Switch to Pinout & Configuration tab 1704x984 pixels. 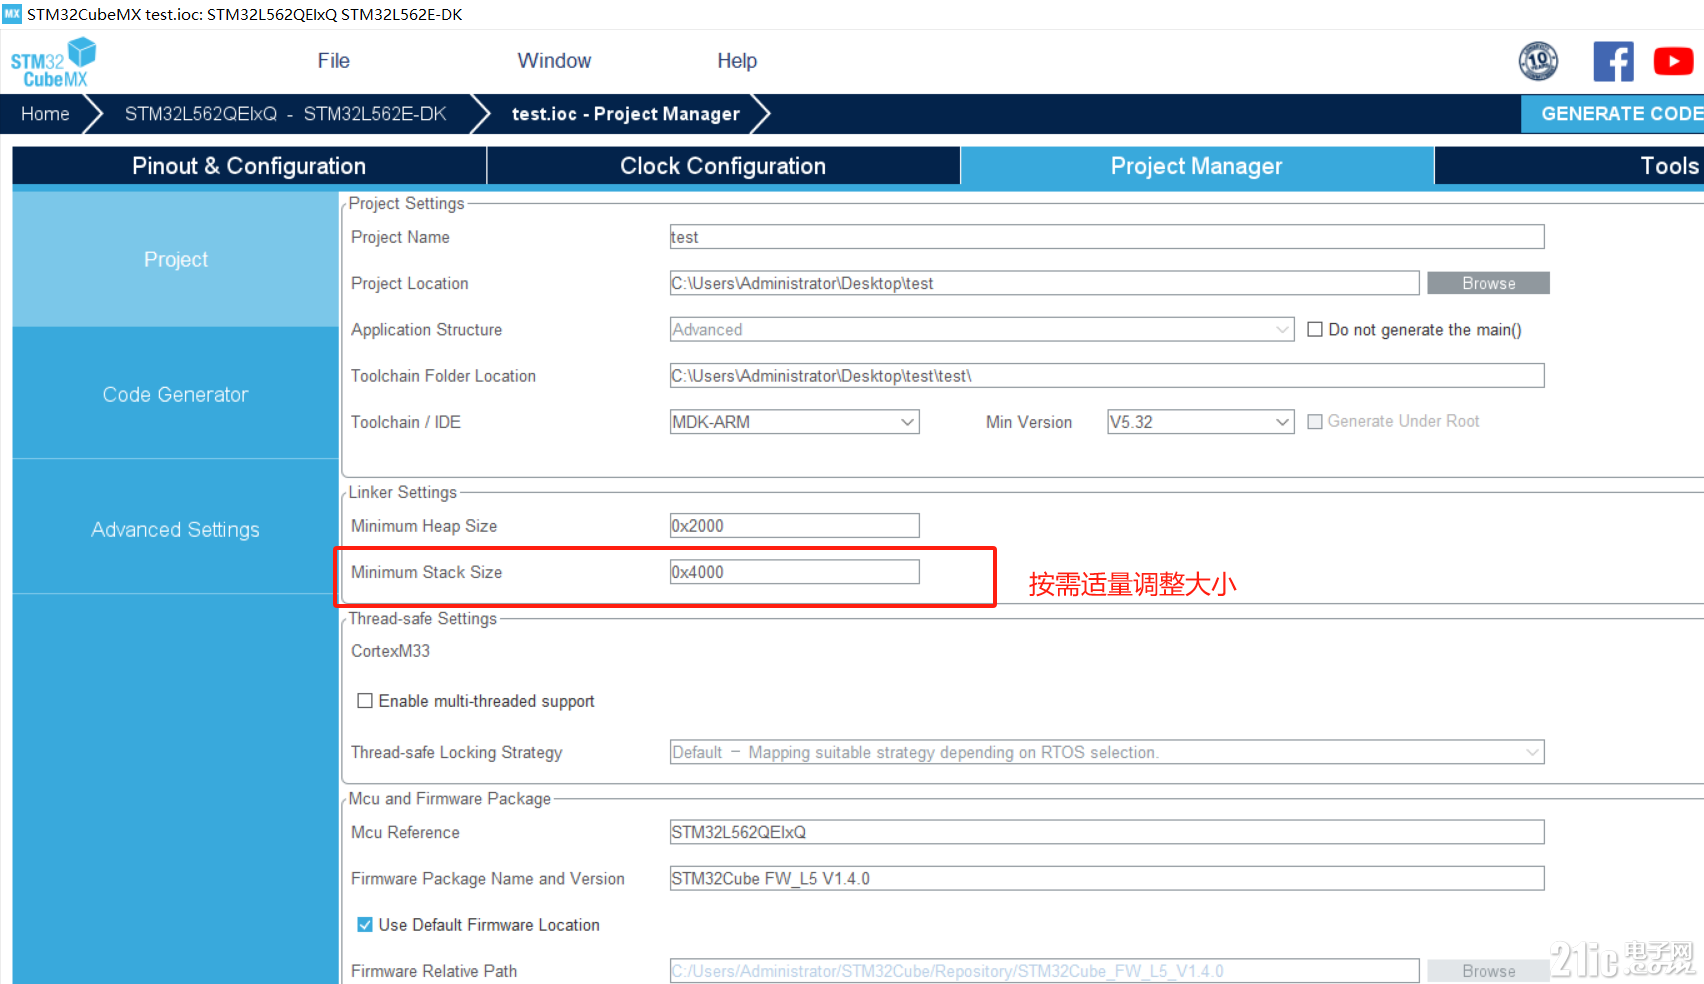249,166
